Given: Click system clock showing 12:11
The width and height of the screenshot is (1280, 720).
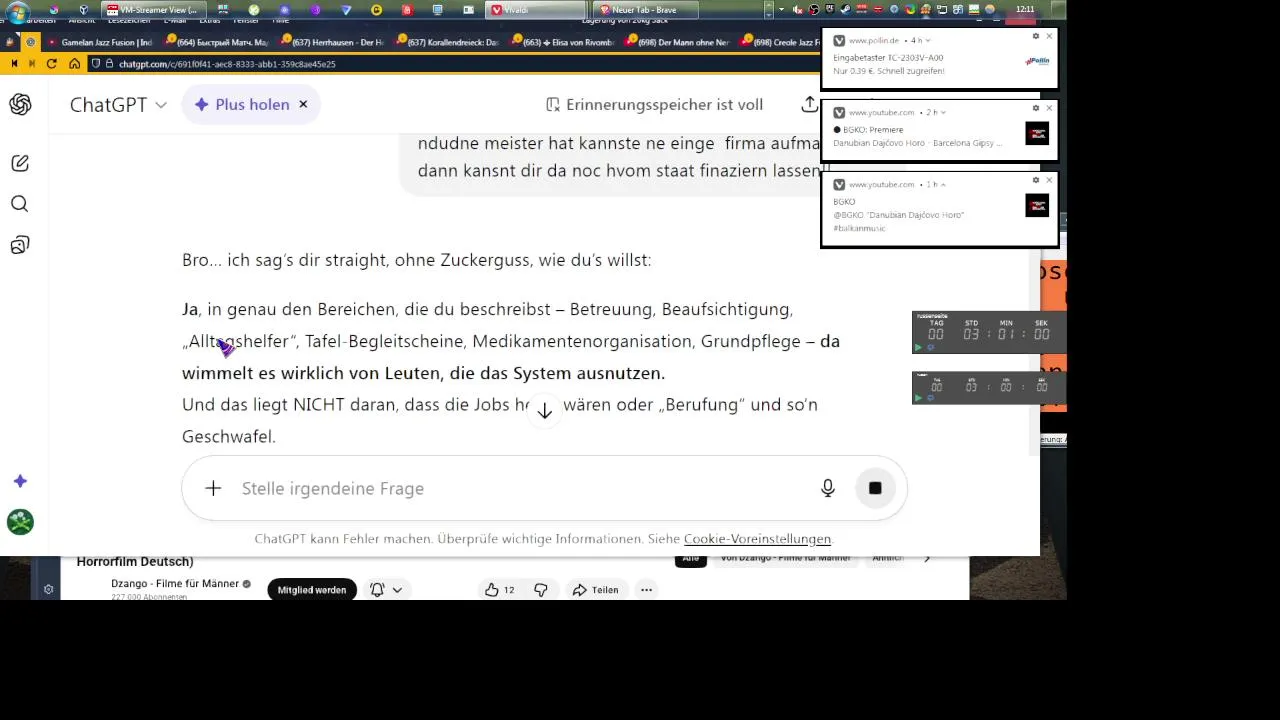Looking at the screenshot, I should tap(1025, 9).
